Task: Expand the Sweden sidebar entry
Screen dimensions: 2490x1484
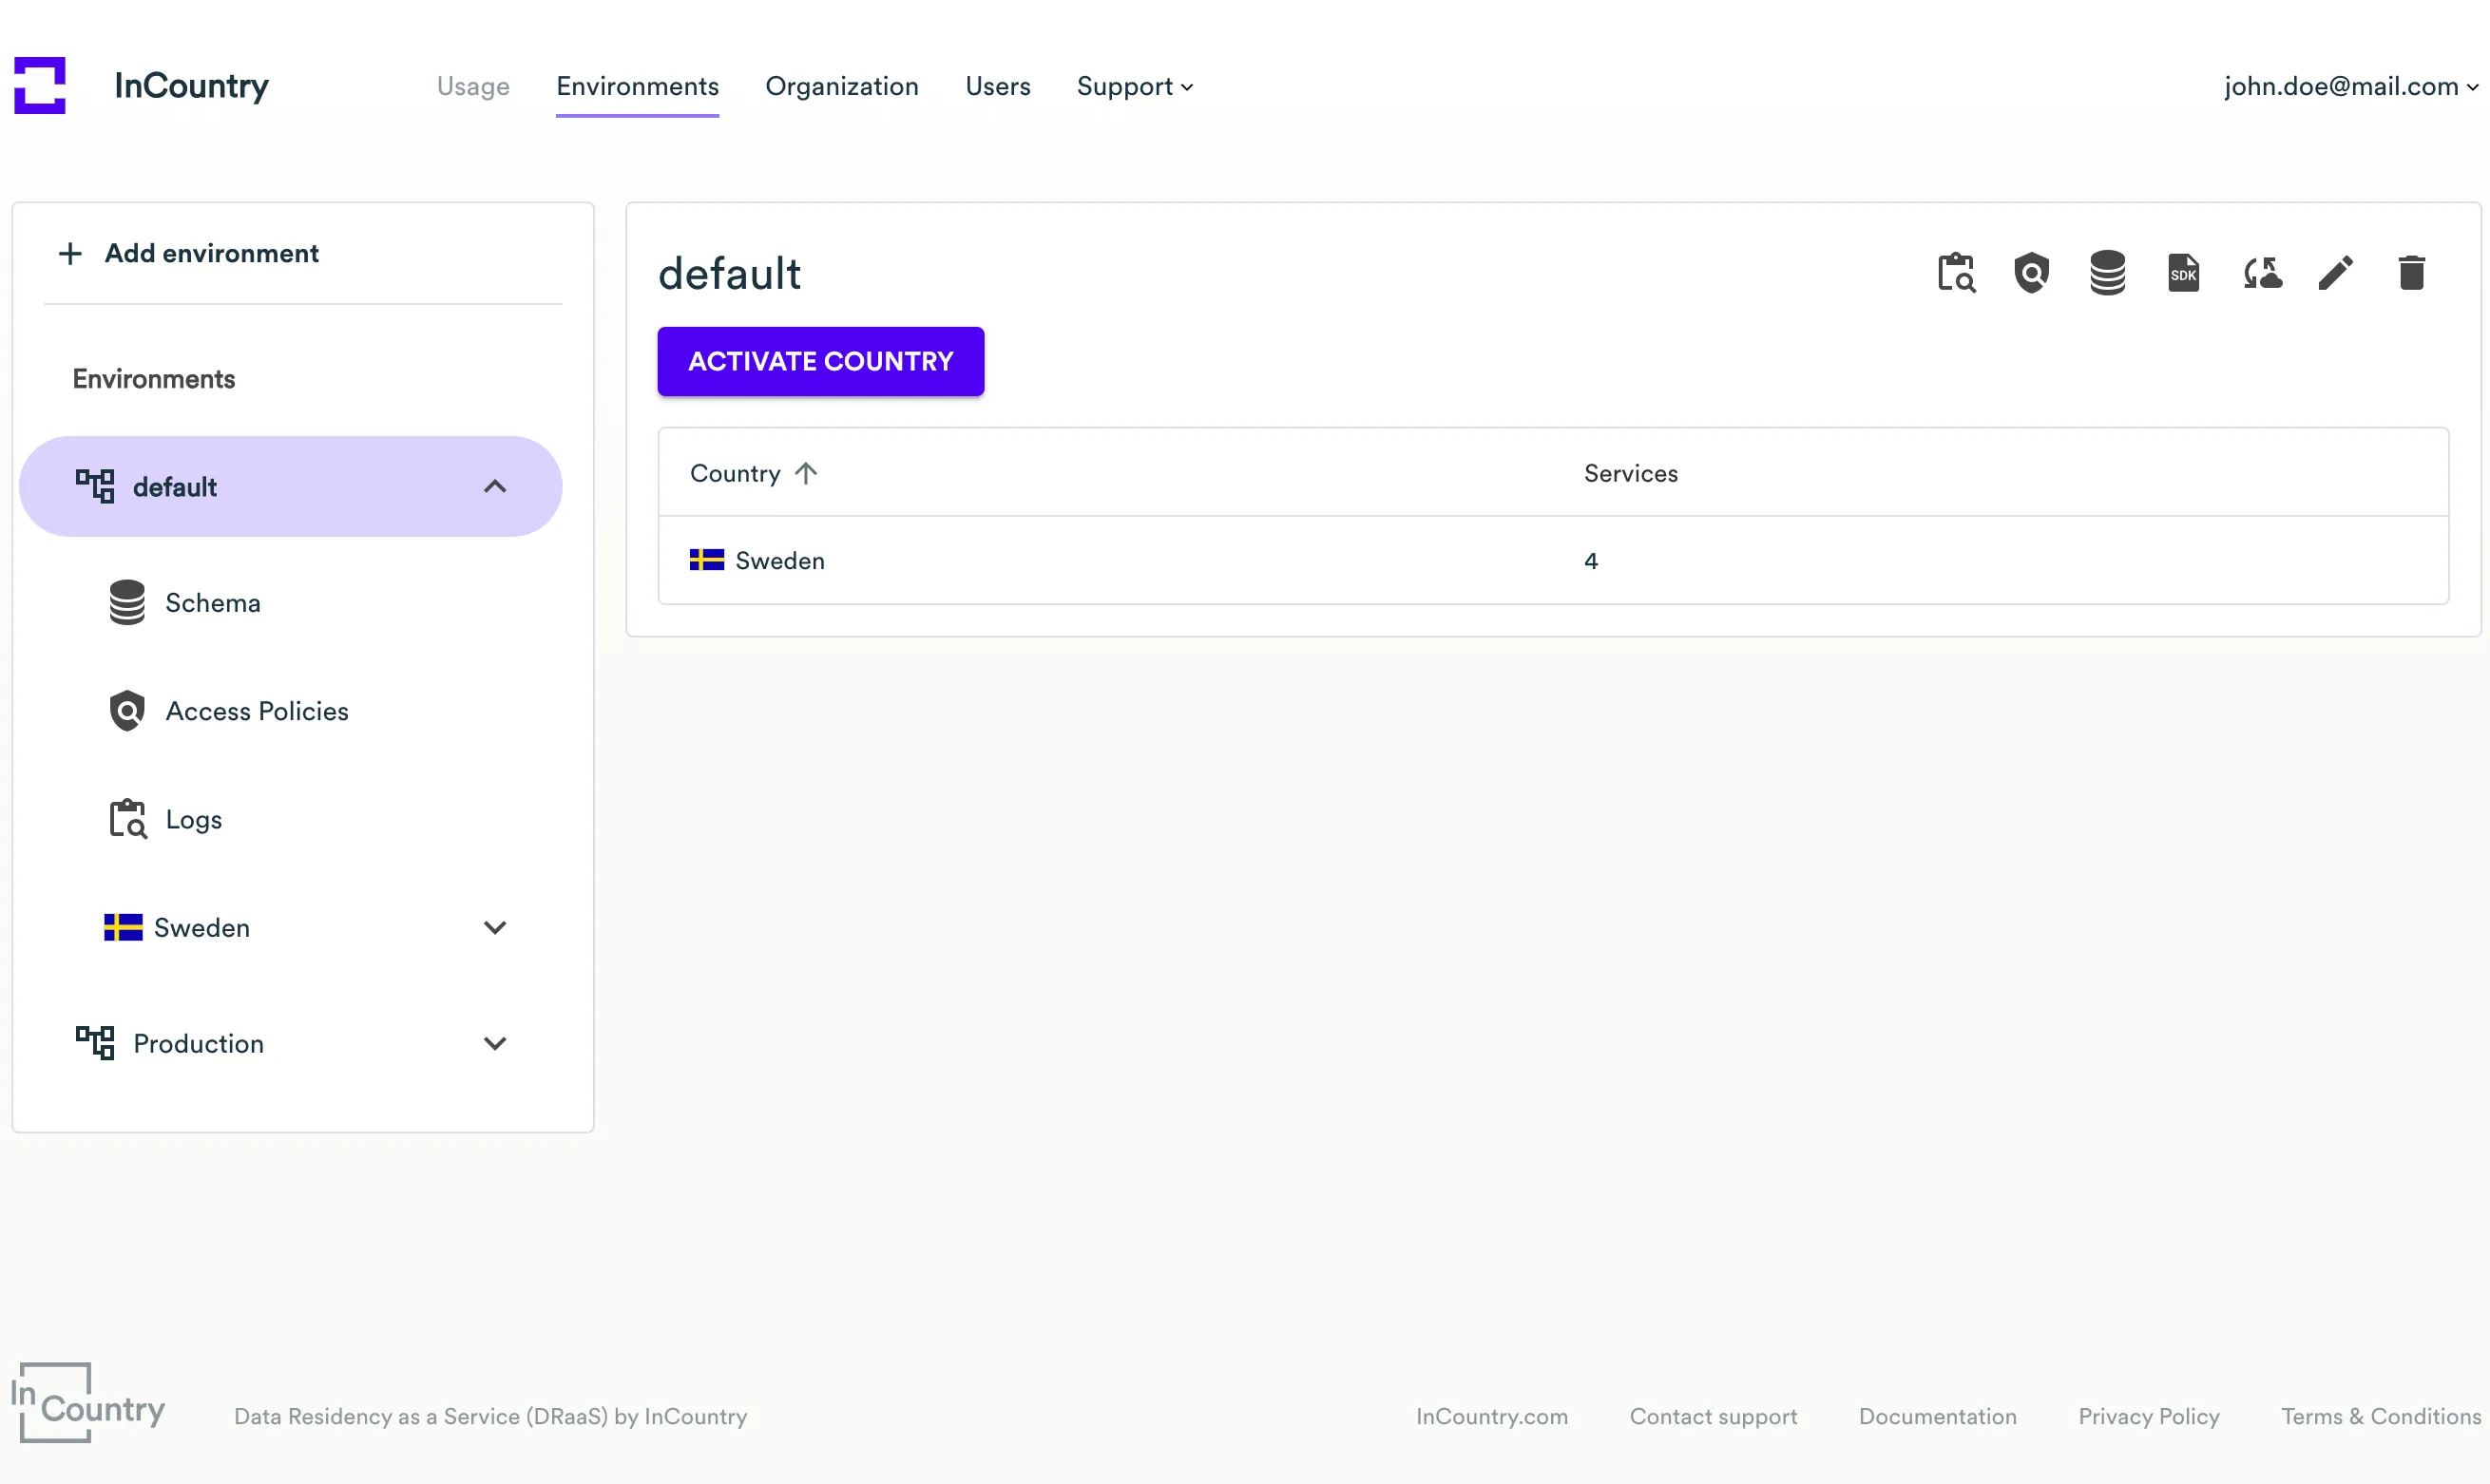Action: coord(495,927)
